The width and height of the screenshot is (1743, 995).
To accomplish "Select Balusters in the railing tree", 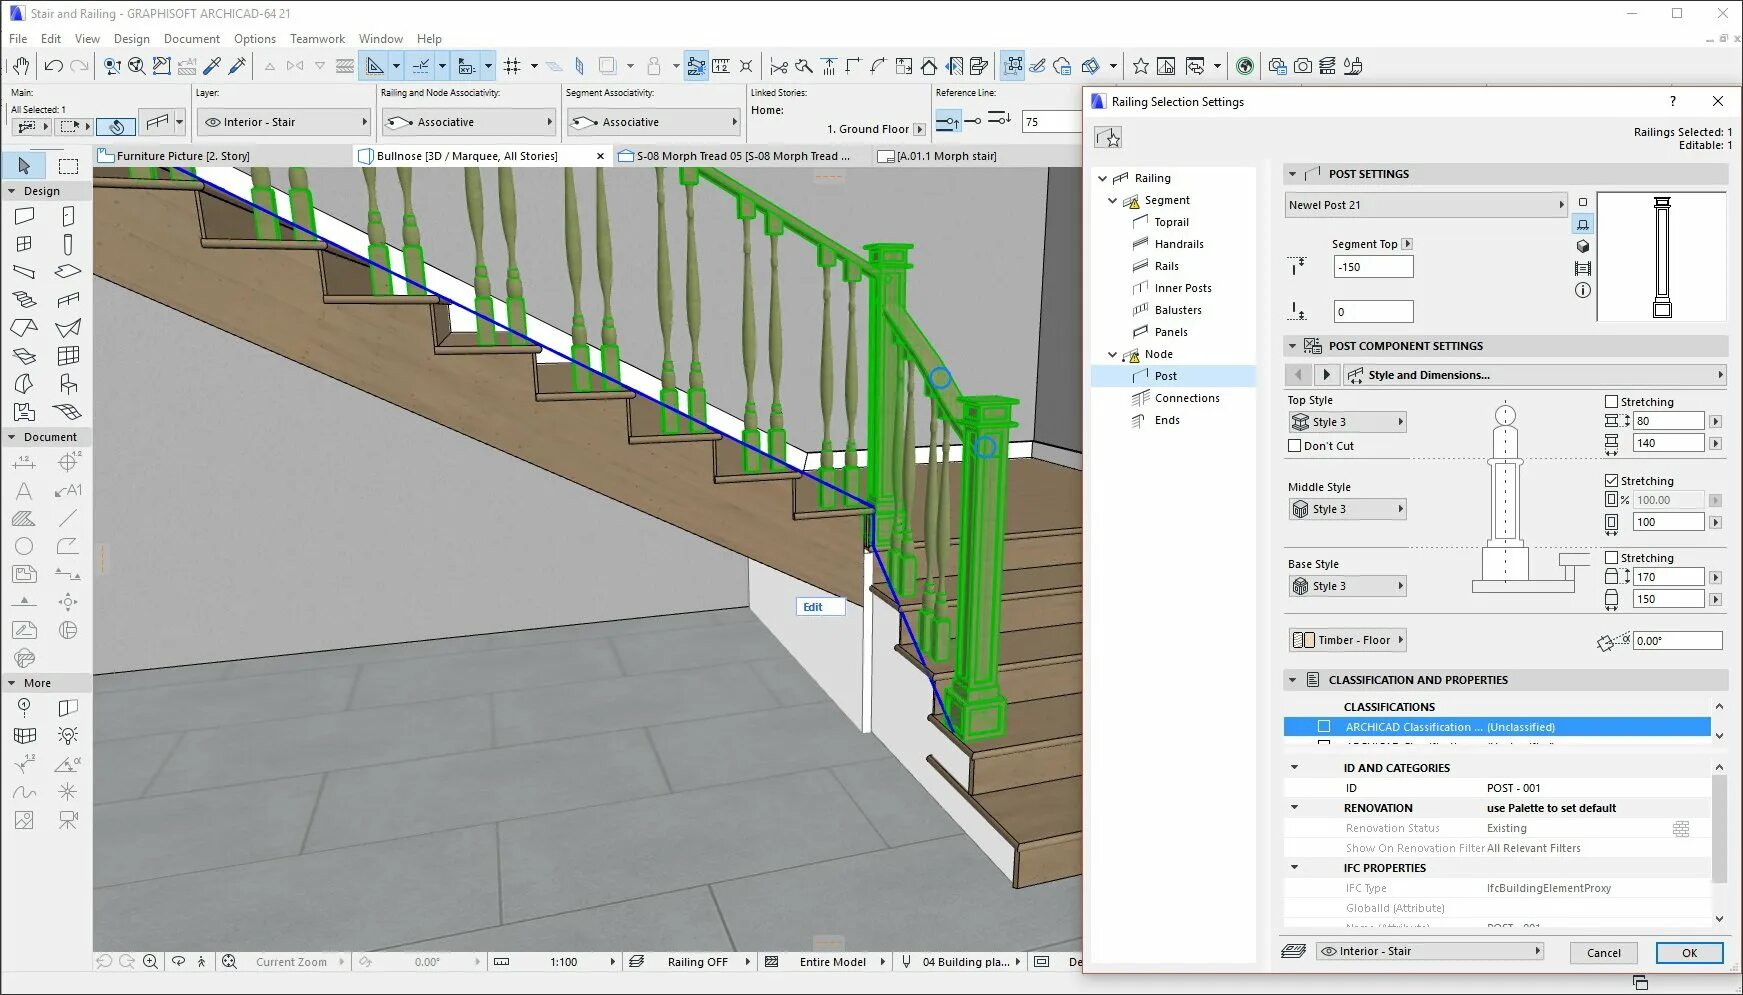I will tap(1178, 310).
